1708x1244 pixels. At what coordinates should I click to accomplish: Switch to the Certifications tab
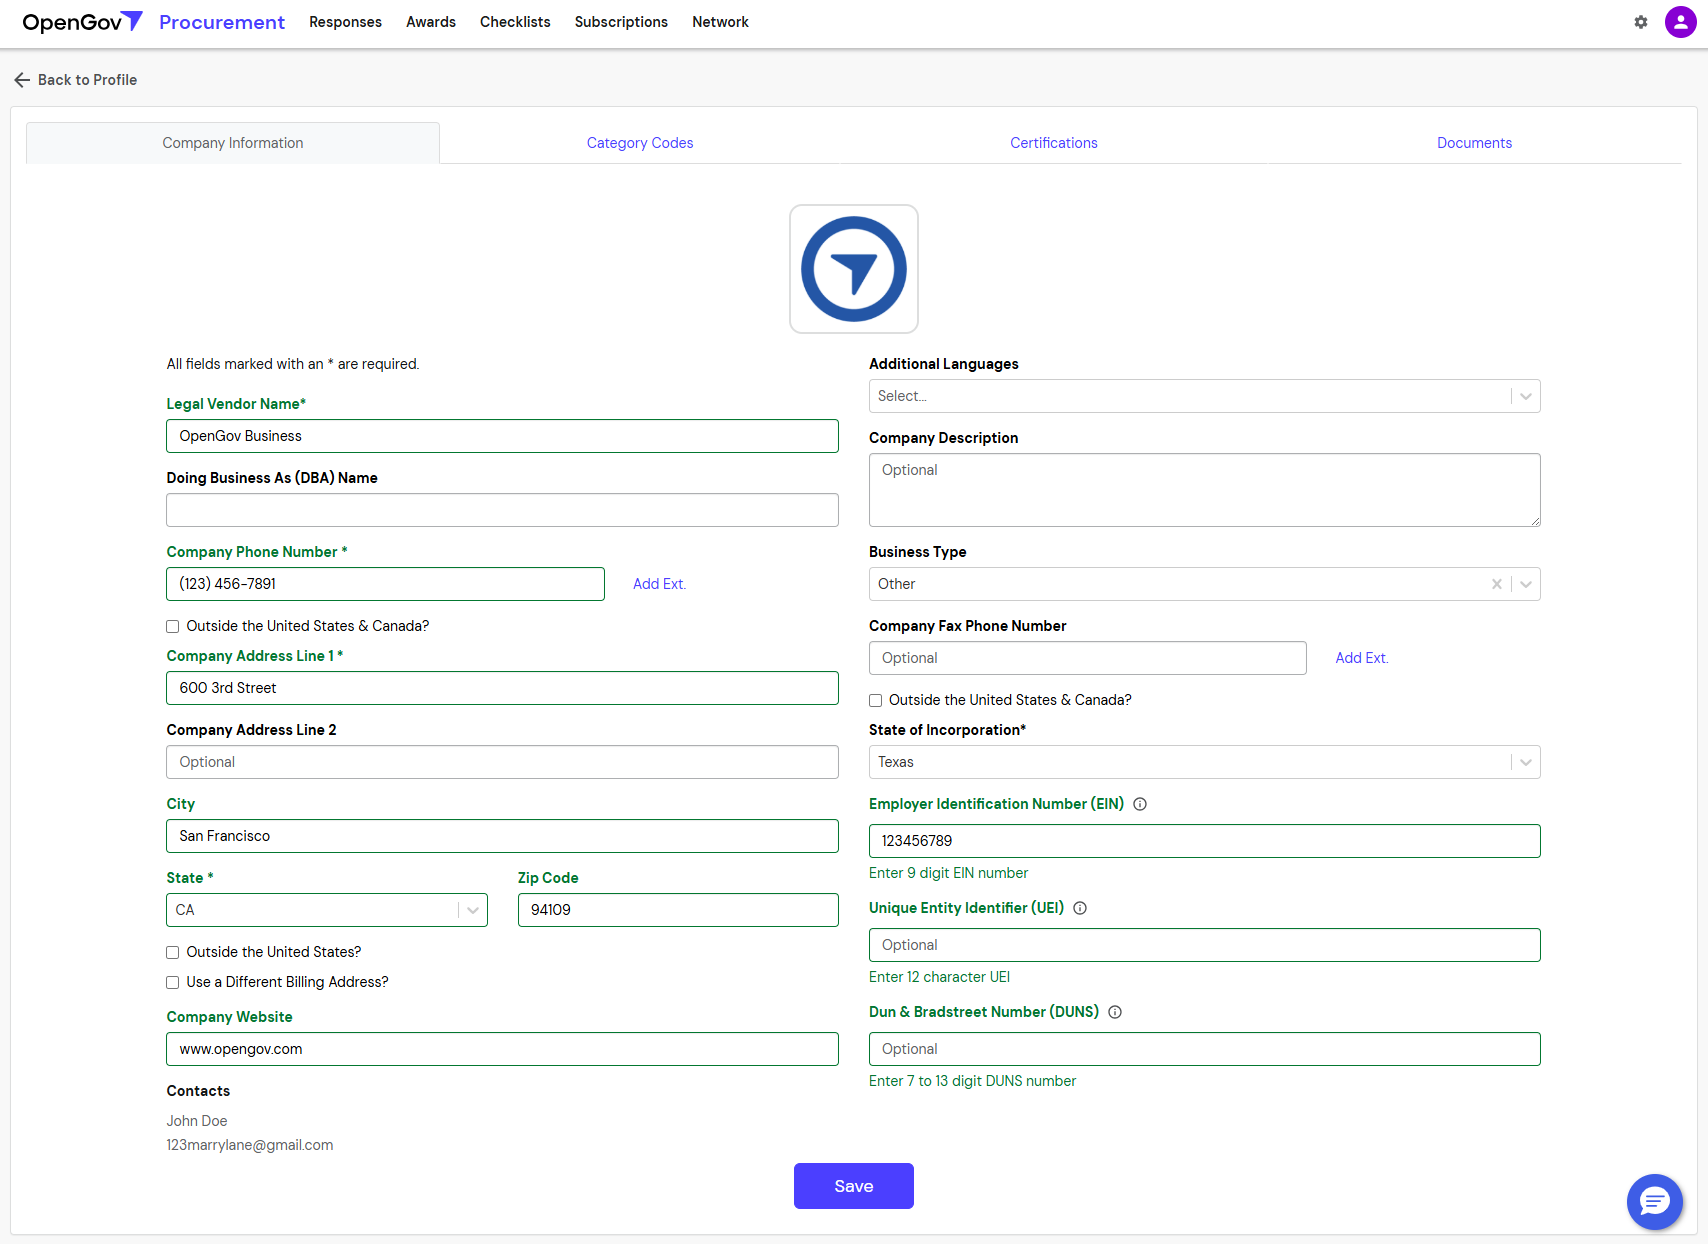[1054, 143]
